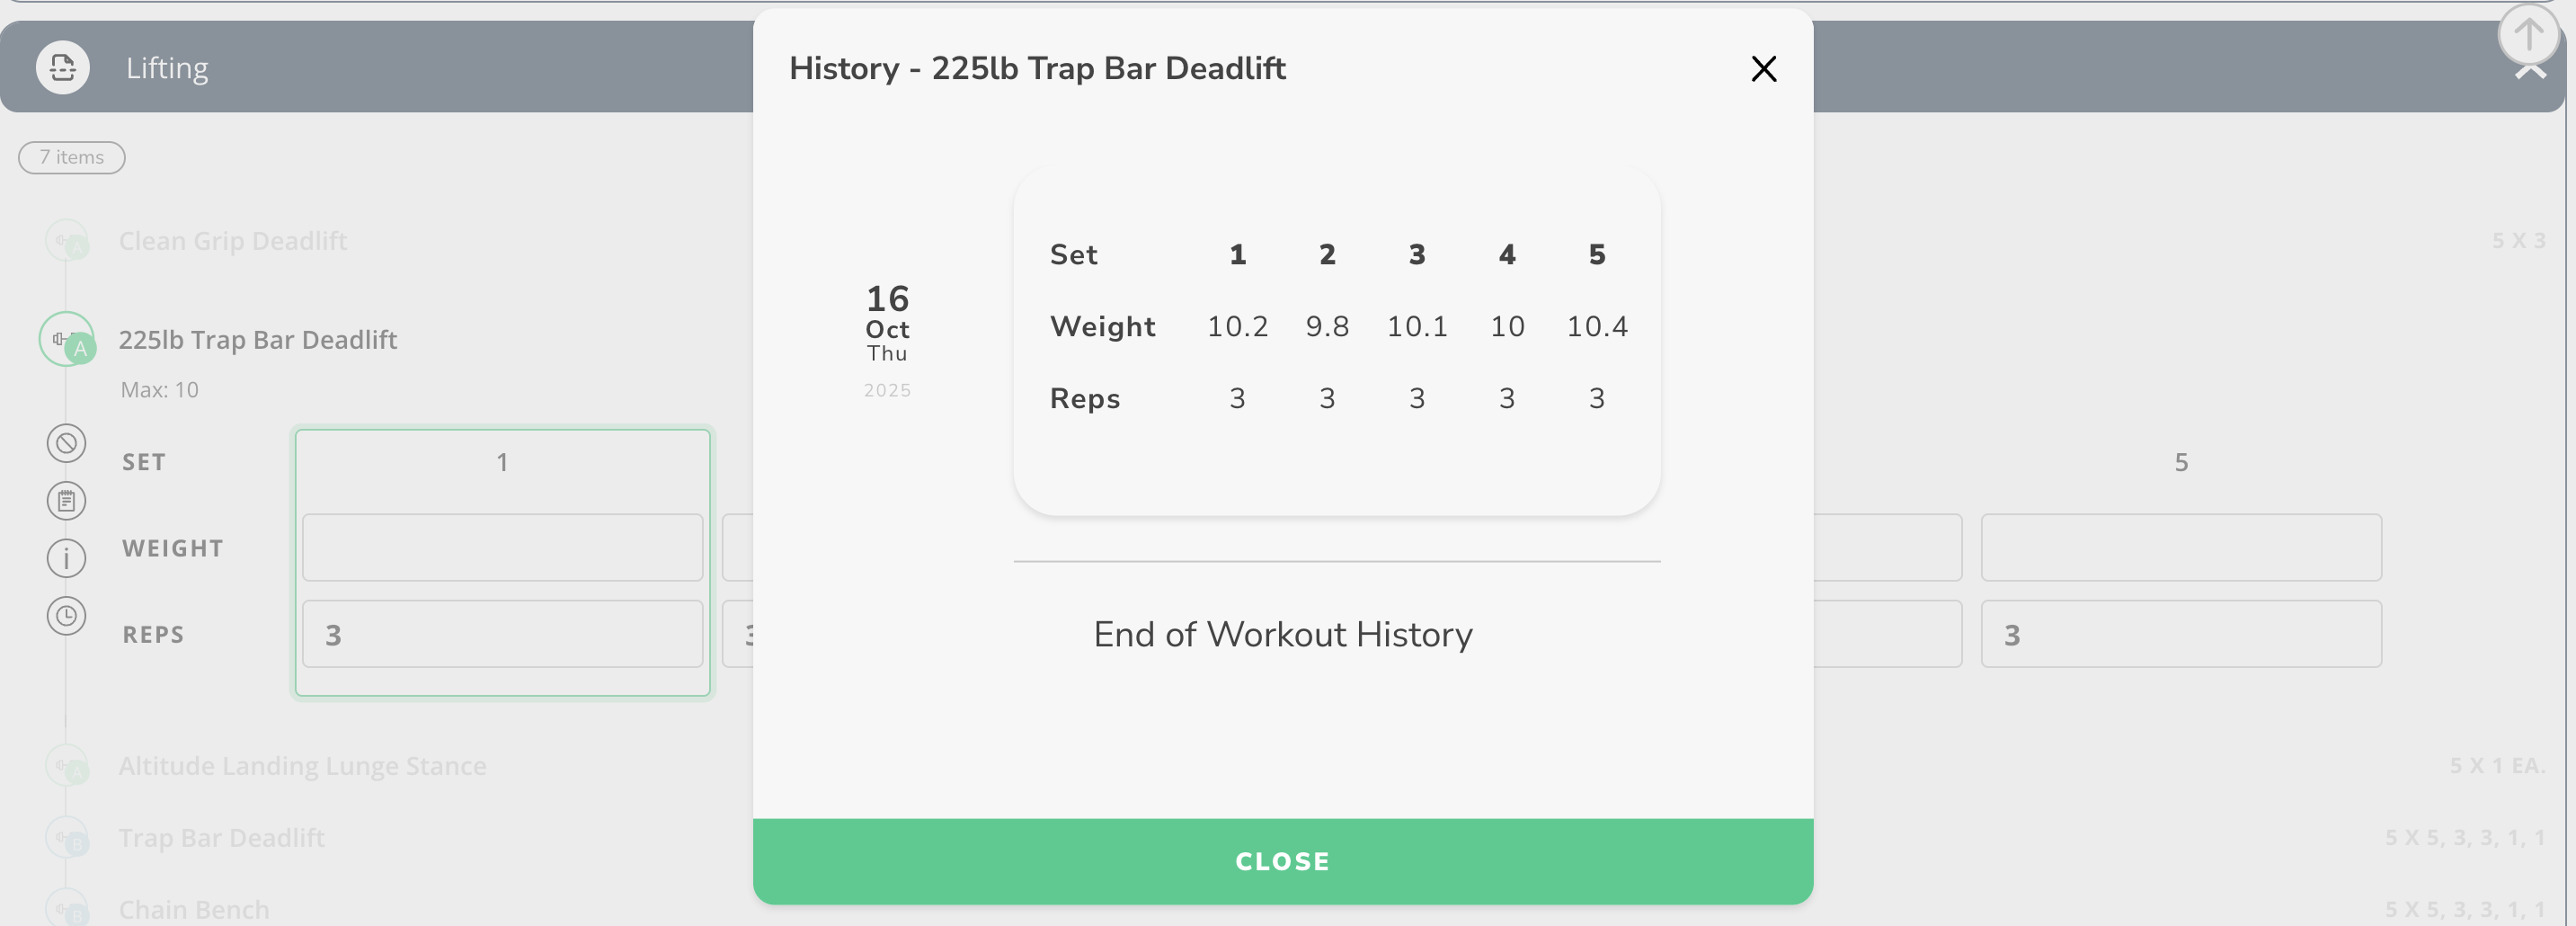Show exercise info via the 'i' icon
This screenshot has height=926, width=2576.
tap(66, 558)
